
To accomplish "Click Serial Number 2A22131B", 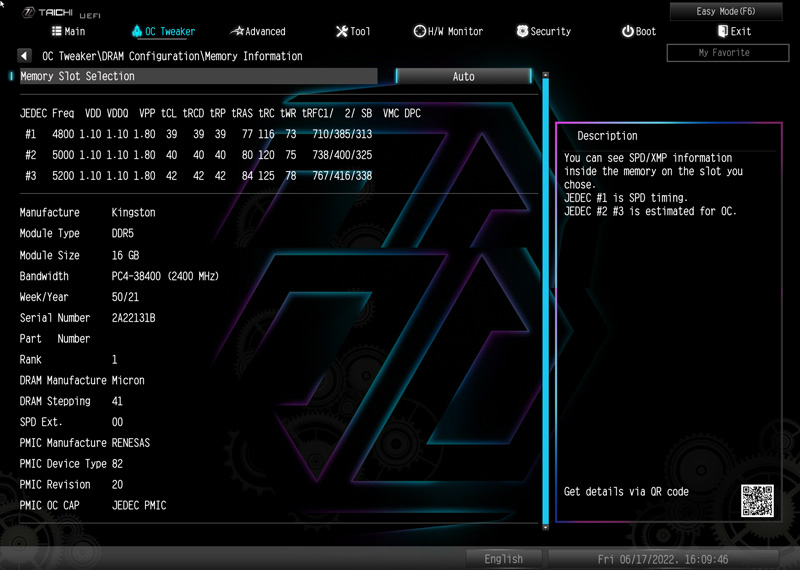I will click(133, 317).
